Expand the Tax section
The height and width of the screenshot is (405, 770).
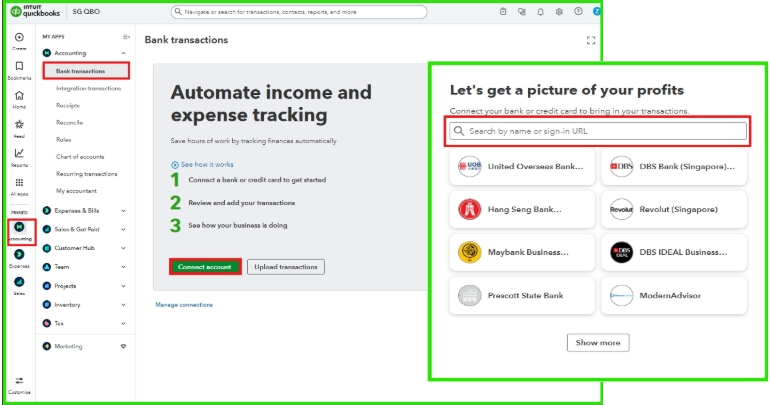[123, 324]
